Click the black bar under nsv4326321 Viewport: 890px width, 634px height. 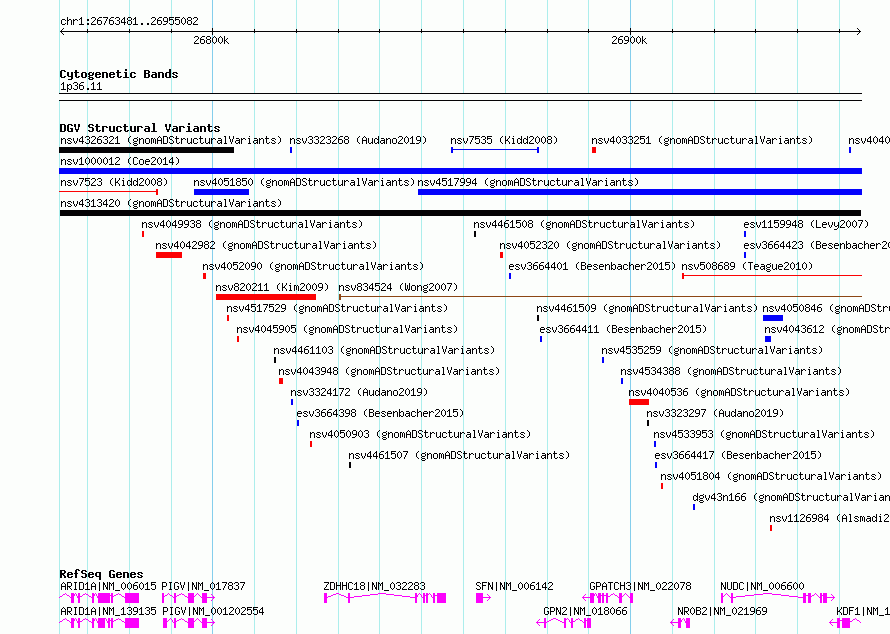[x=146, y=150]
